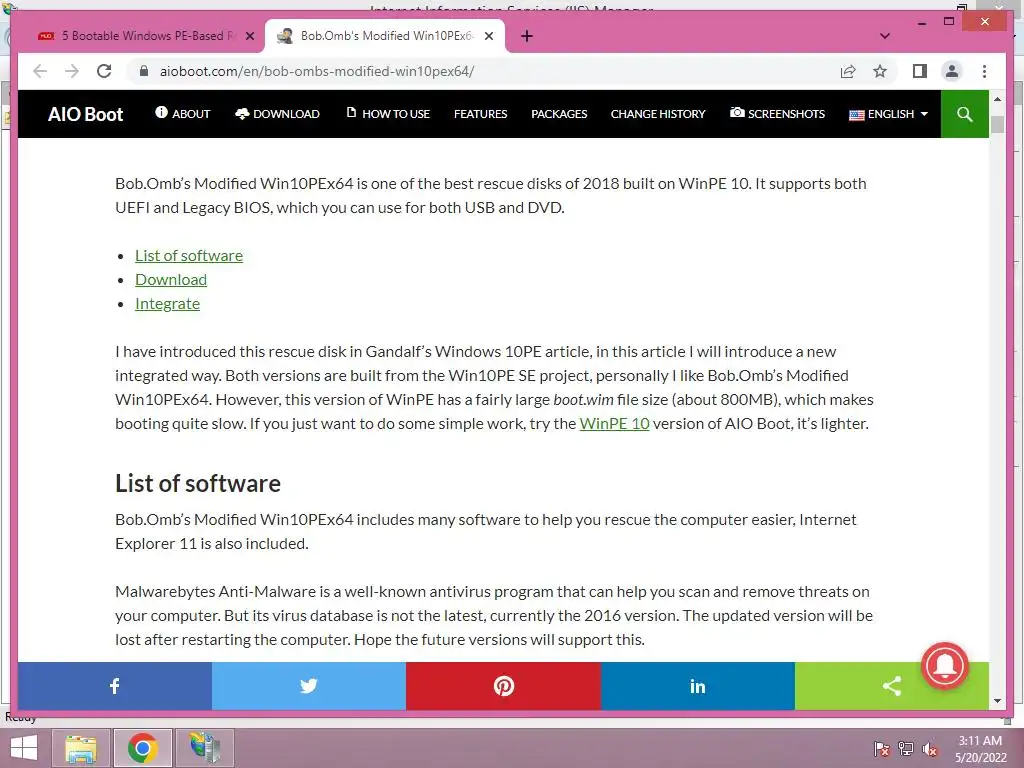1024x768 pixels.
Task: Click the Action Center flag icon
Action: click(x=882, y=749)
